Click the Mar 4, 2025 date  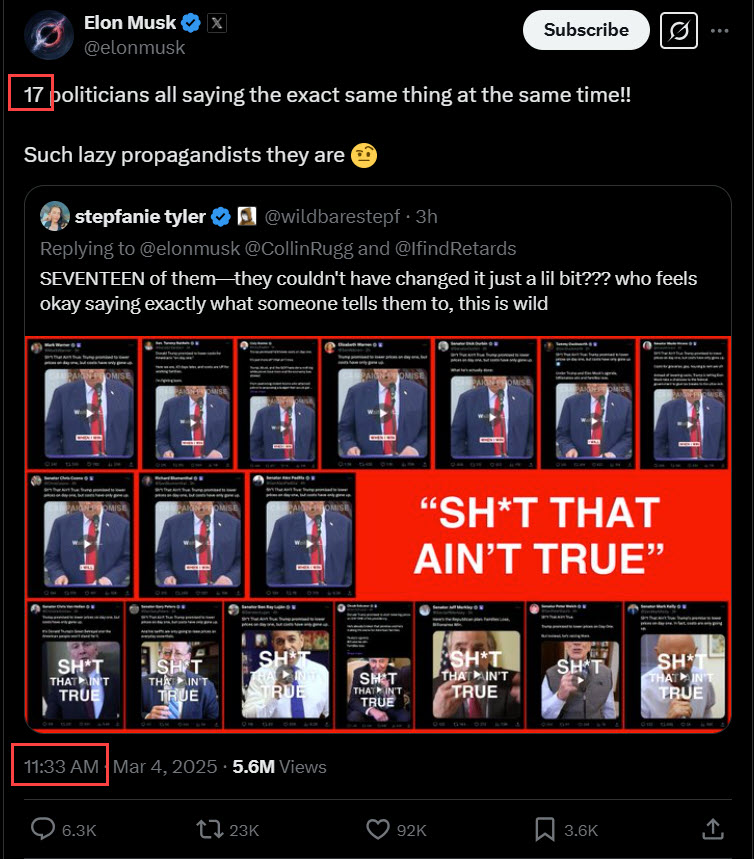pos(165,766)
